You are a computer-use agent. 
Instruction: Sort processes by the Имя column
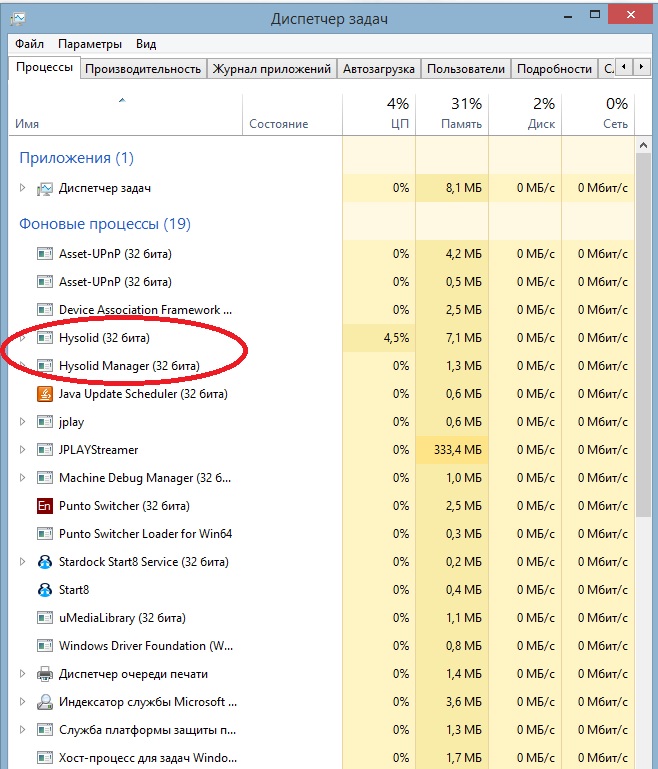point(126,115)
